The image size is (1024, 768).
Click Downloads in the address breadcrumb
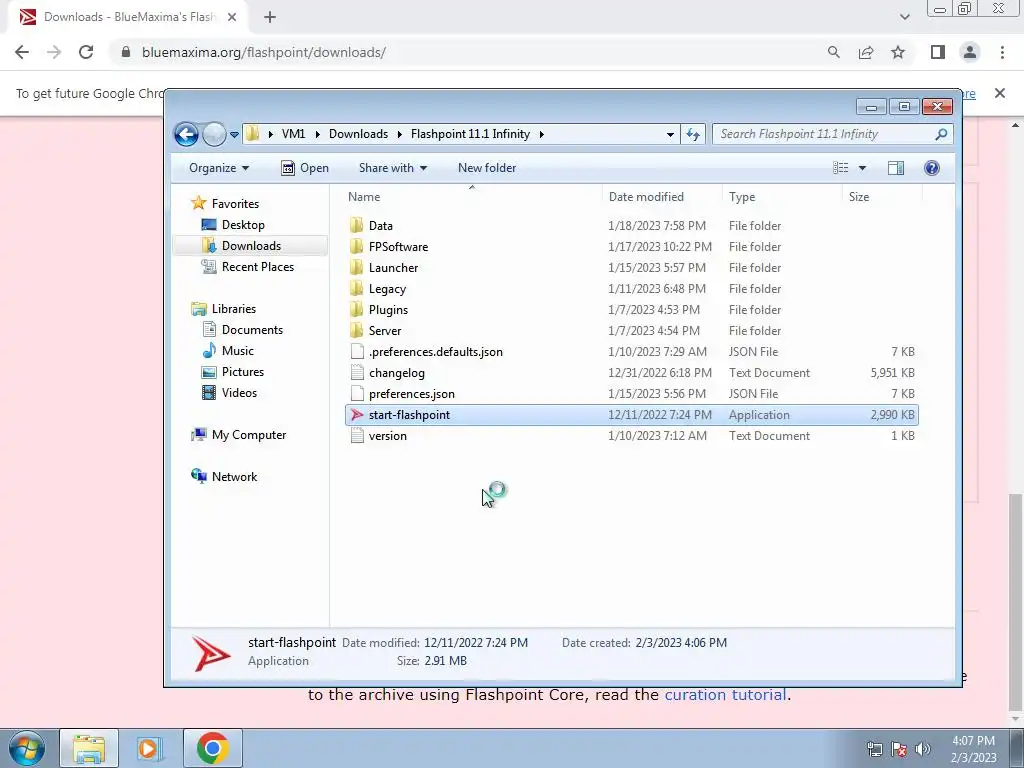click(x=358, y=134)
